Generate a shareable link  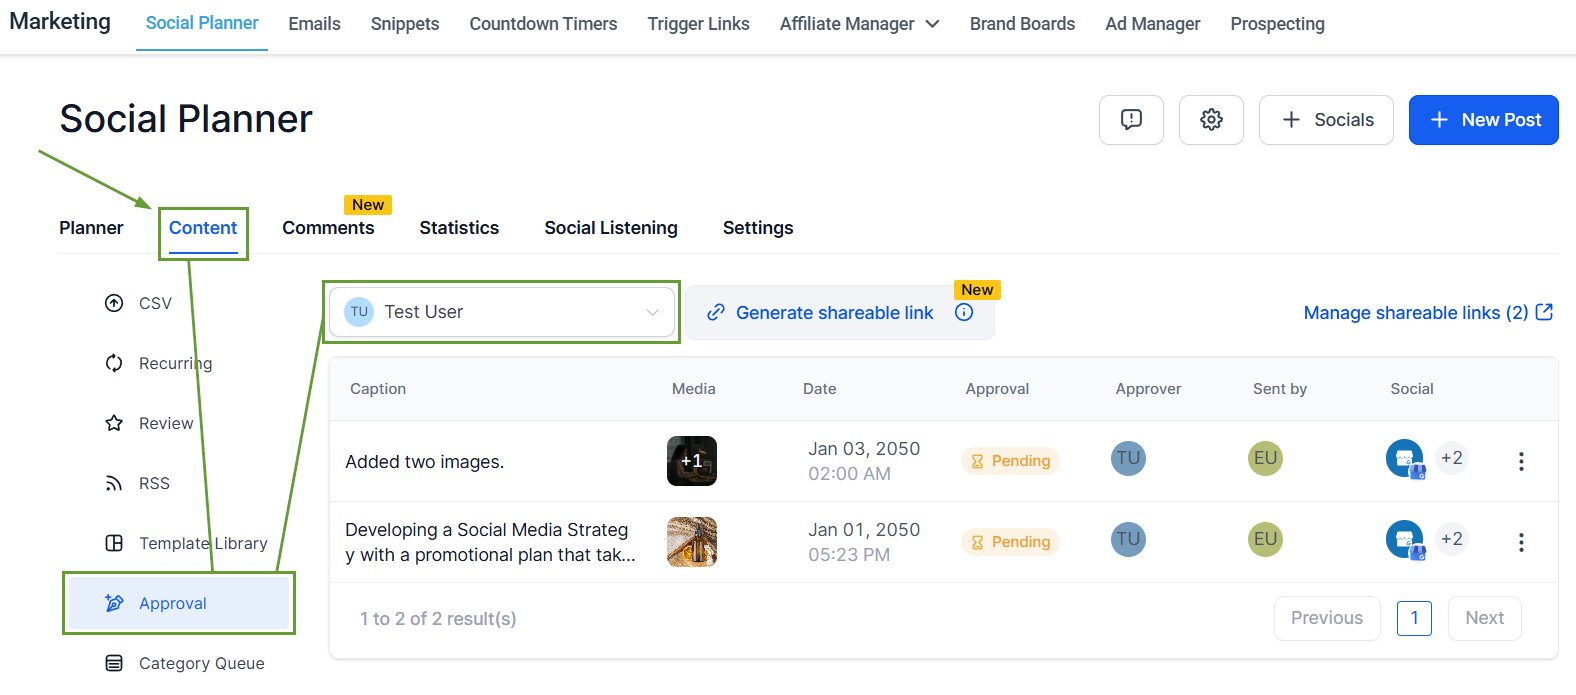point(822,313)
